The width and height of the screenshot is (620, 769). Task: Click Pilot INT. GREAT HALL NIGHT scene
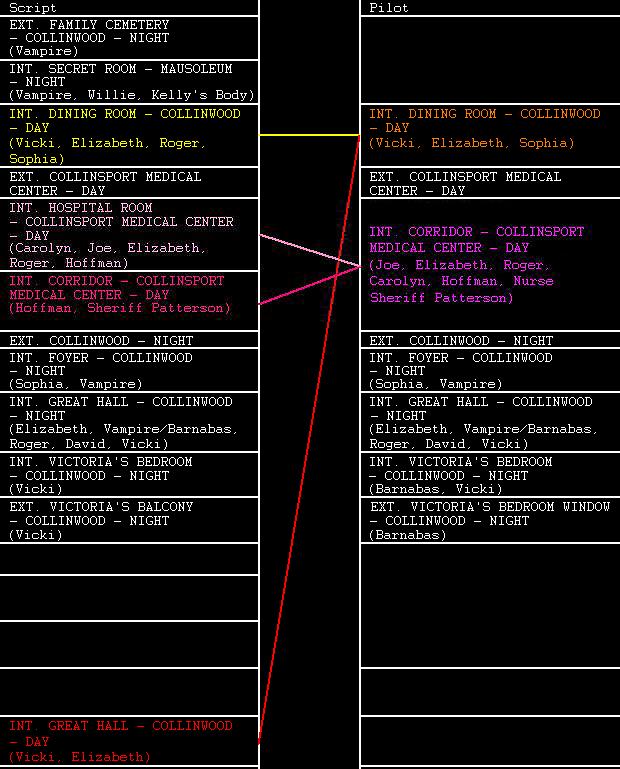click(x=490, y=422)
